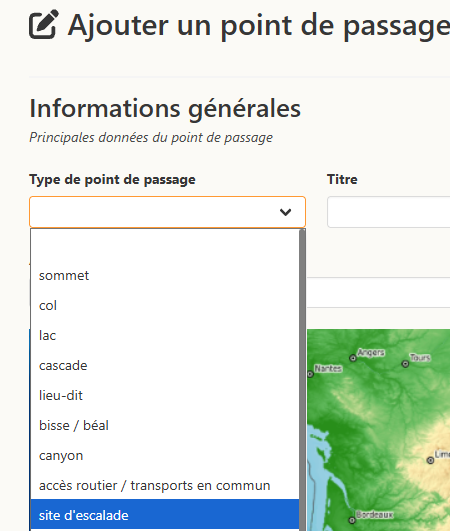Click the chevron arrow of the type dropdown

click(x=285, y=212)
